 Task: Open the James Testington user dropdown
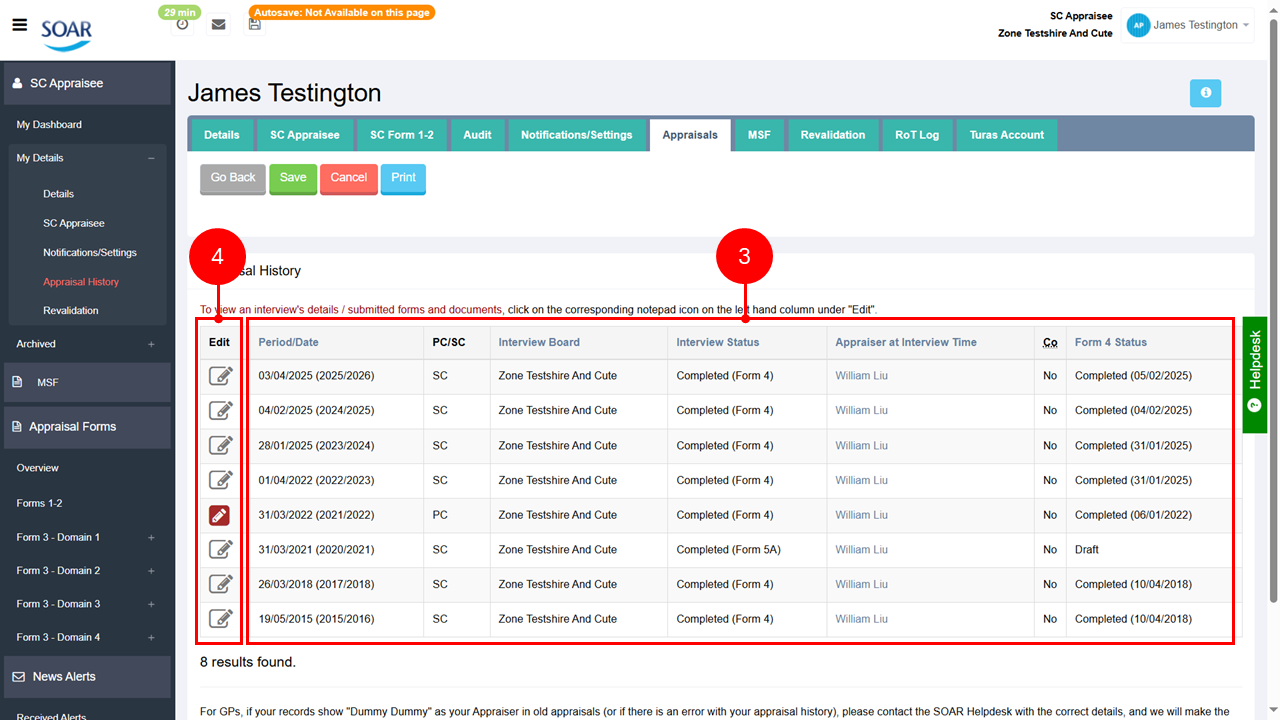coord(1189,26)
